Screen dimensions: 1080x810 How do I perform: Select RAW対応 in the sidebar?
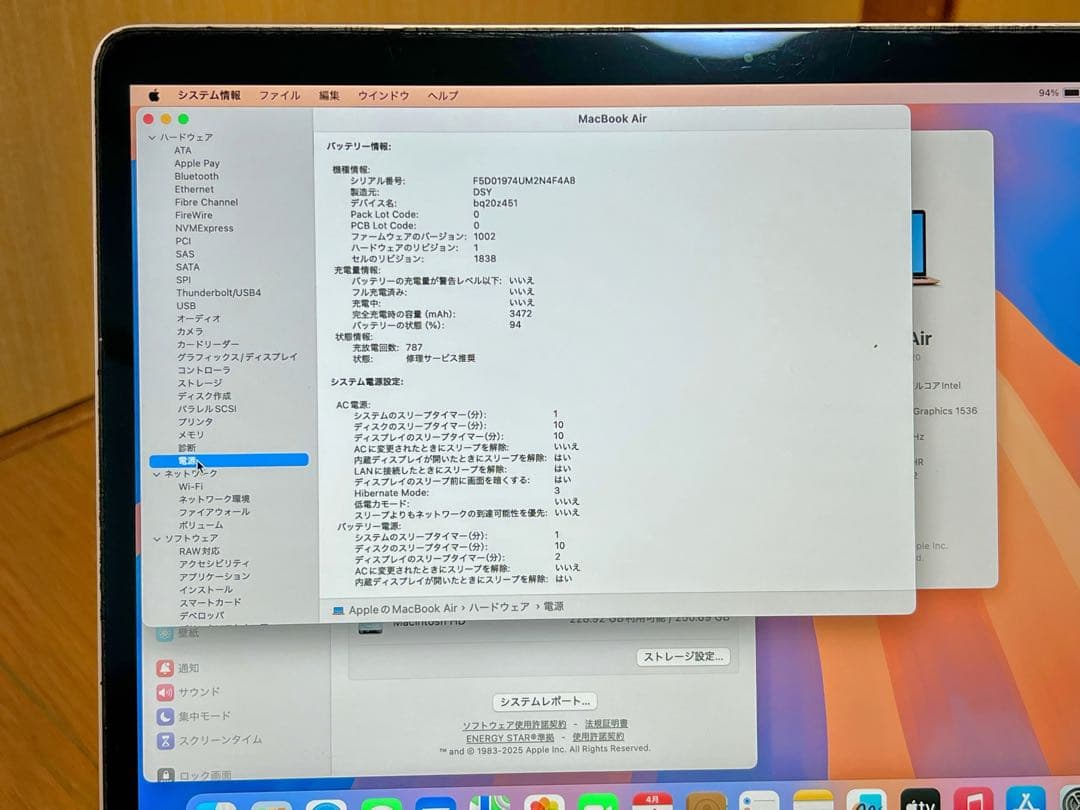[x=200, y=552]
